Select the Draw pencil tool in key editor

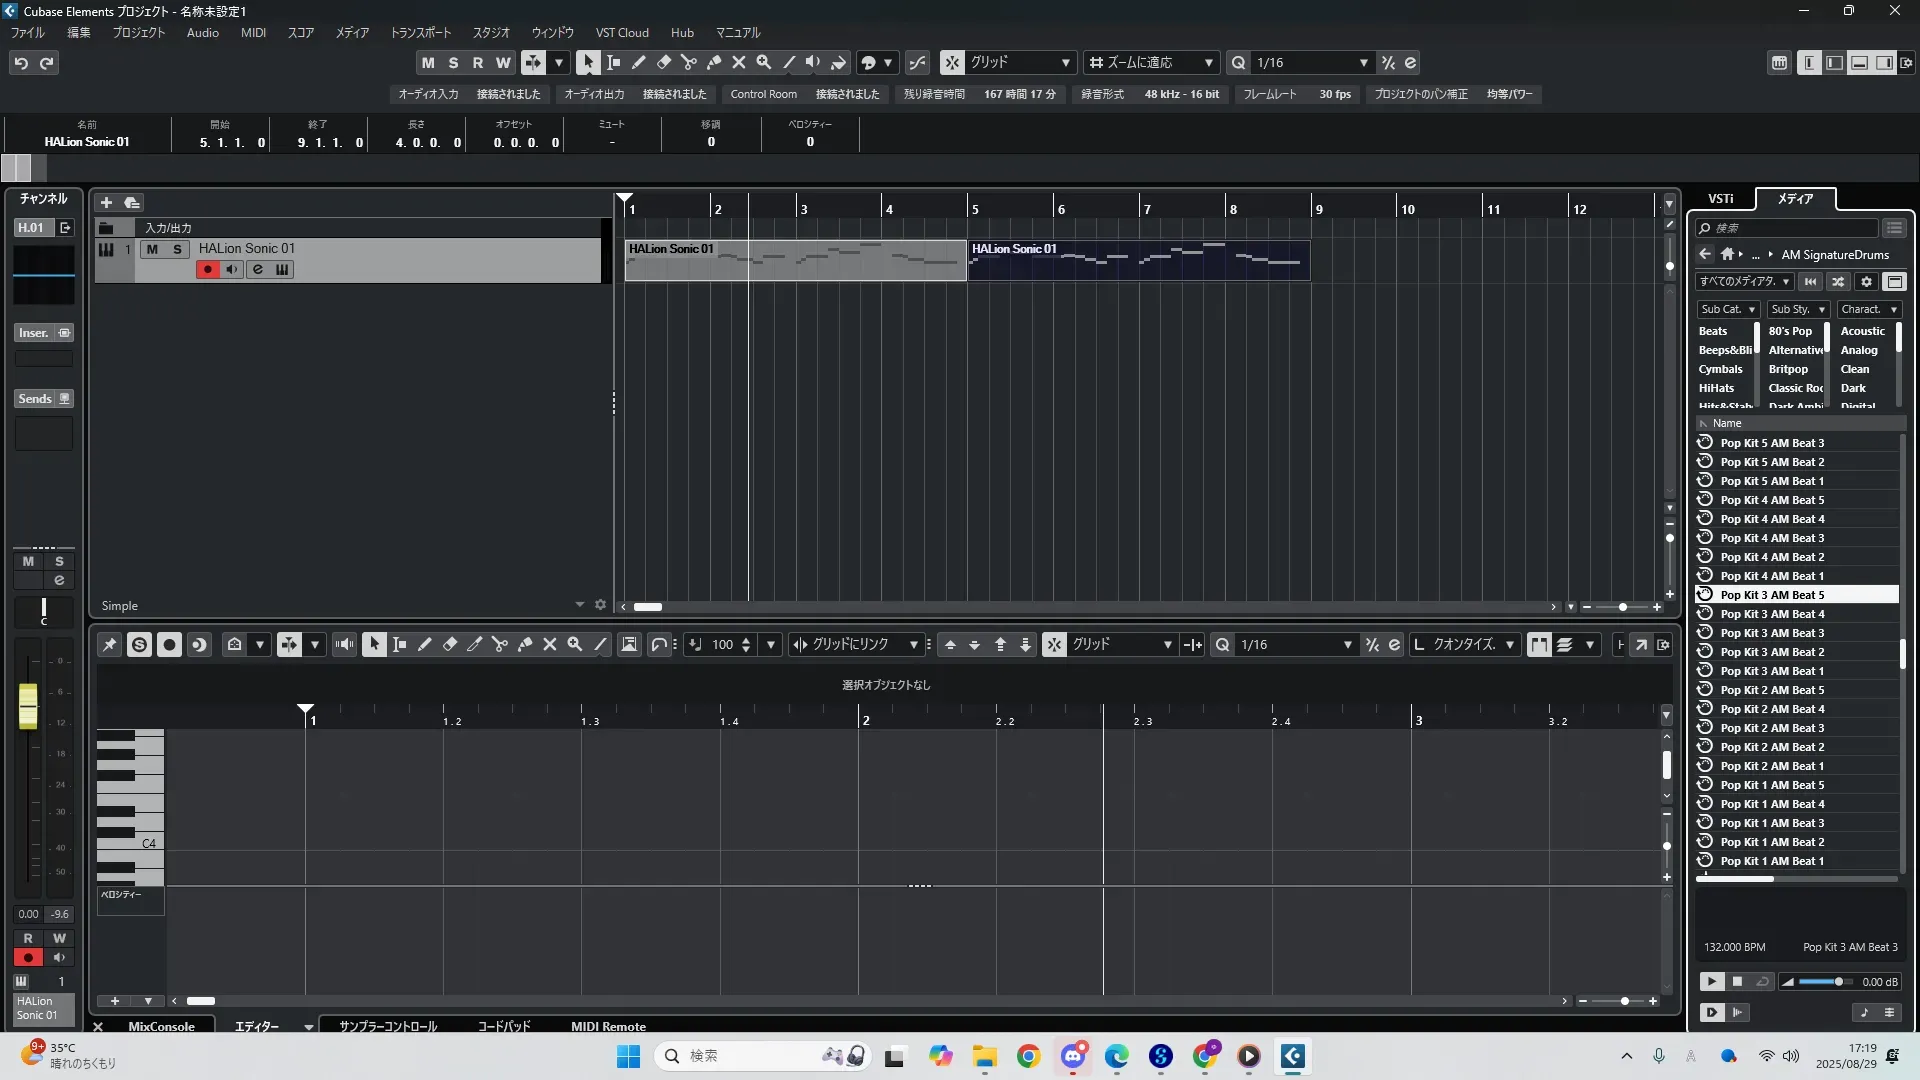tap(424, 645)
